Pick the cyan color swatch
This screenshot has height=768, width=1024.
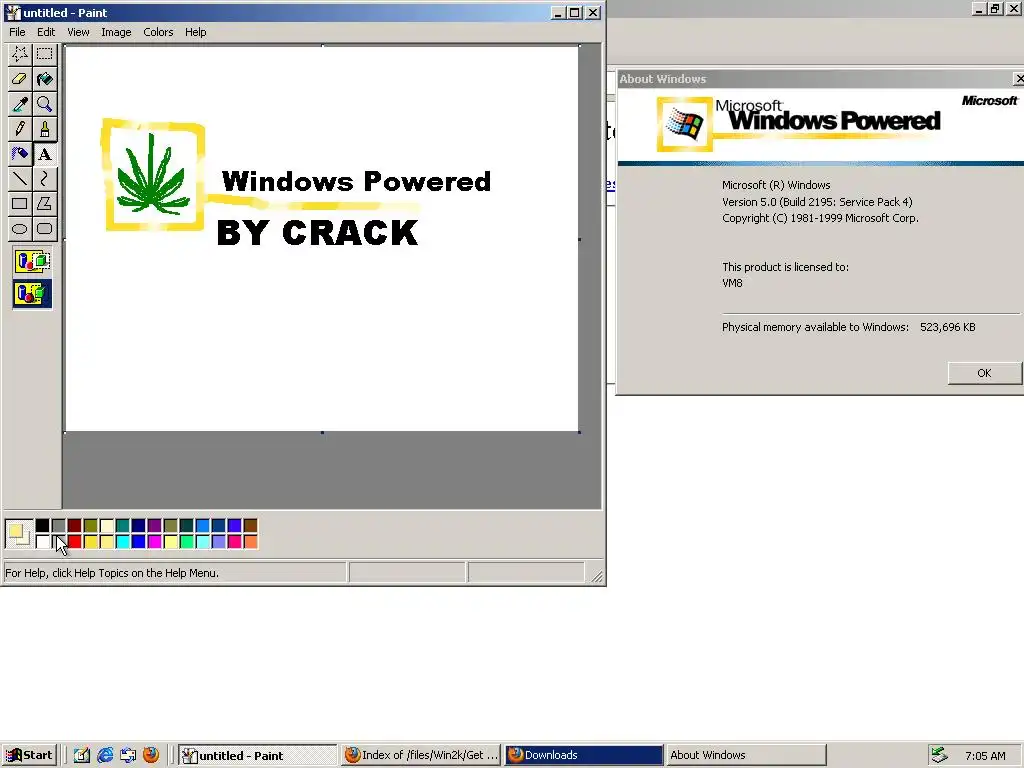(123, 541)
